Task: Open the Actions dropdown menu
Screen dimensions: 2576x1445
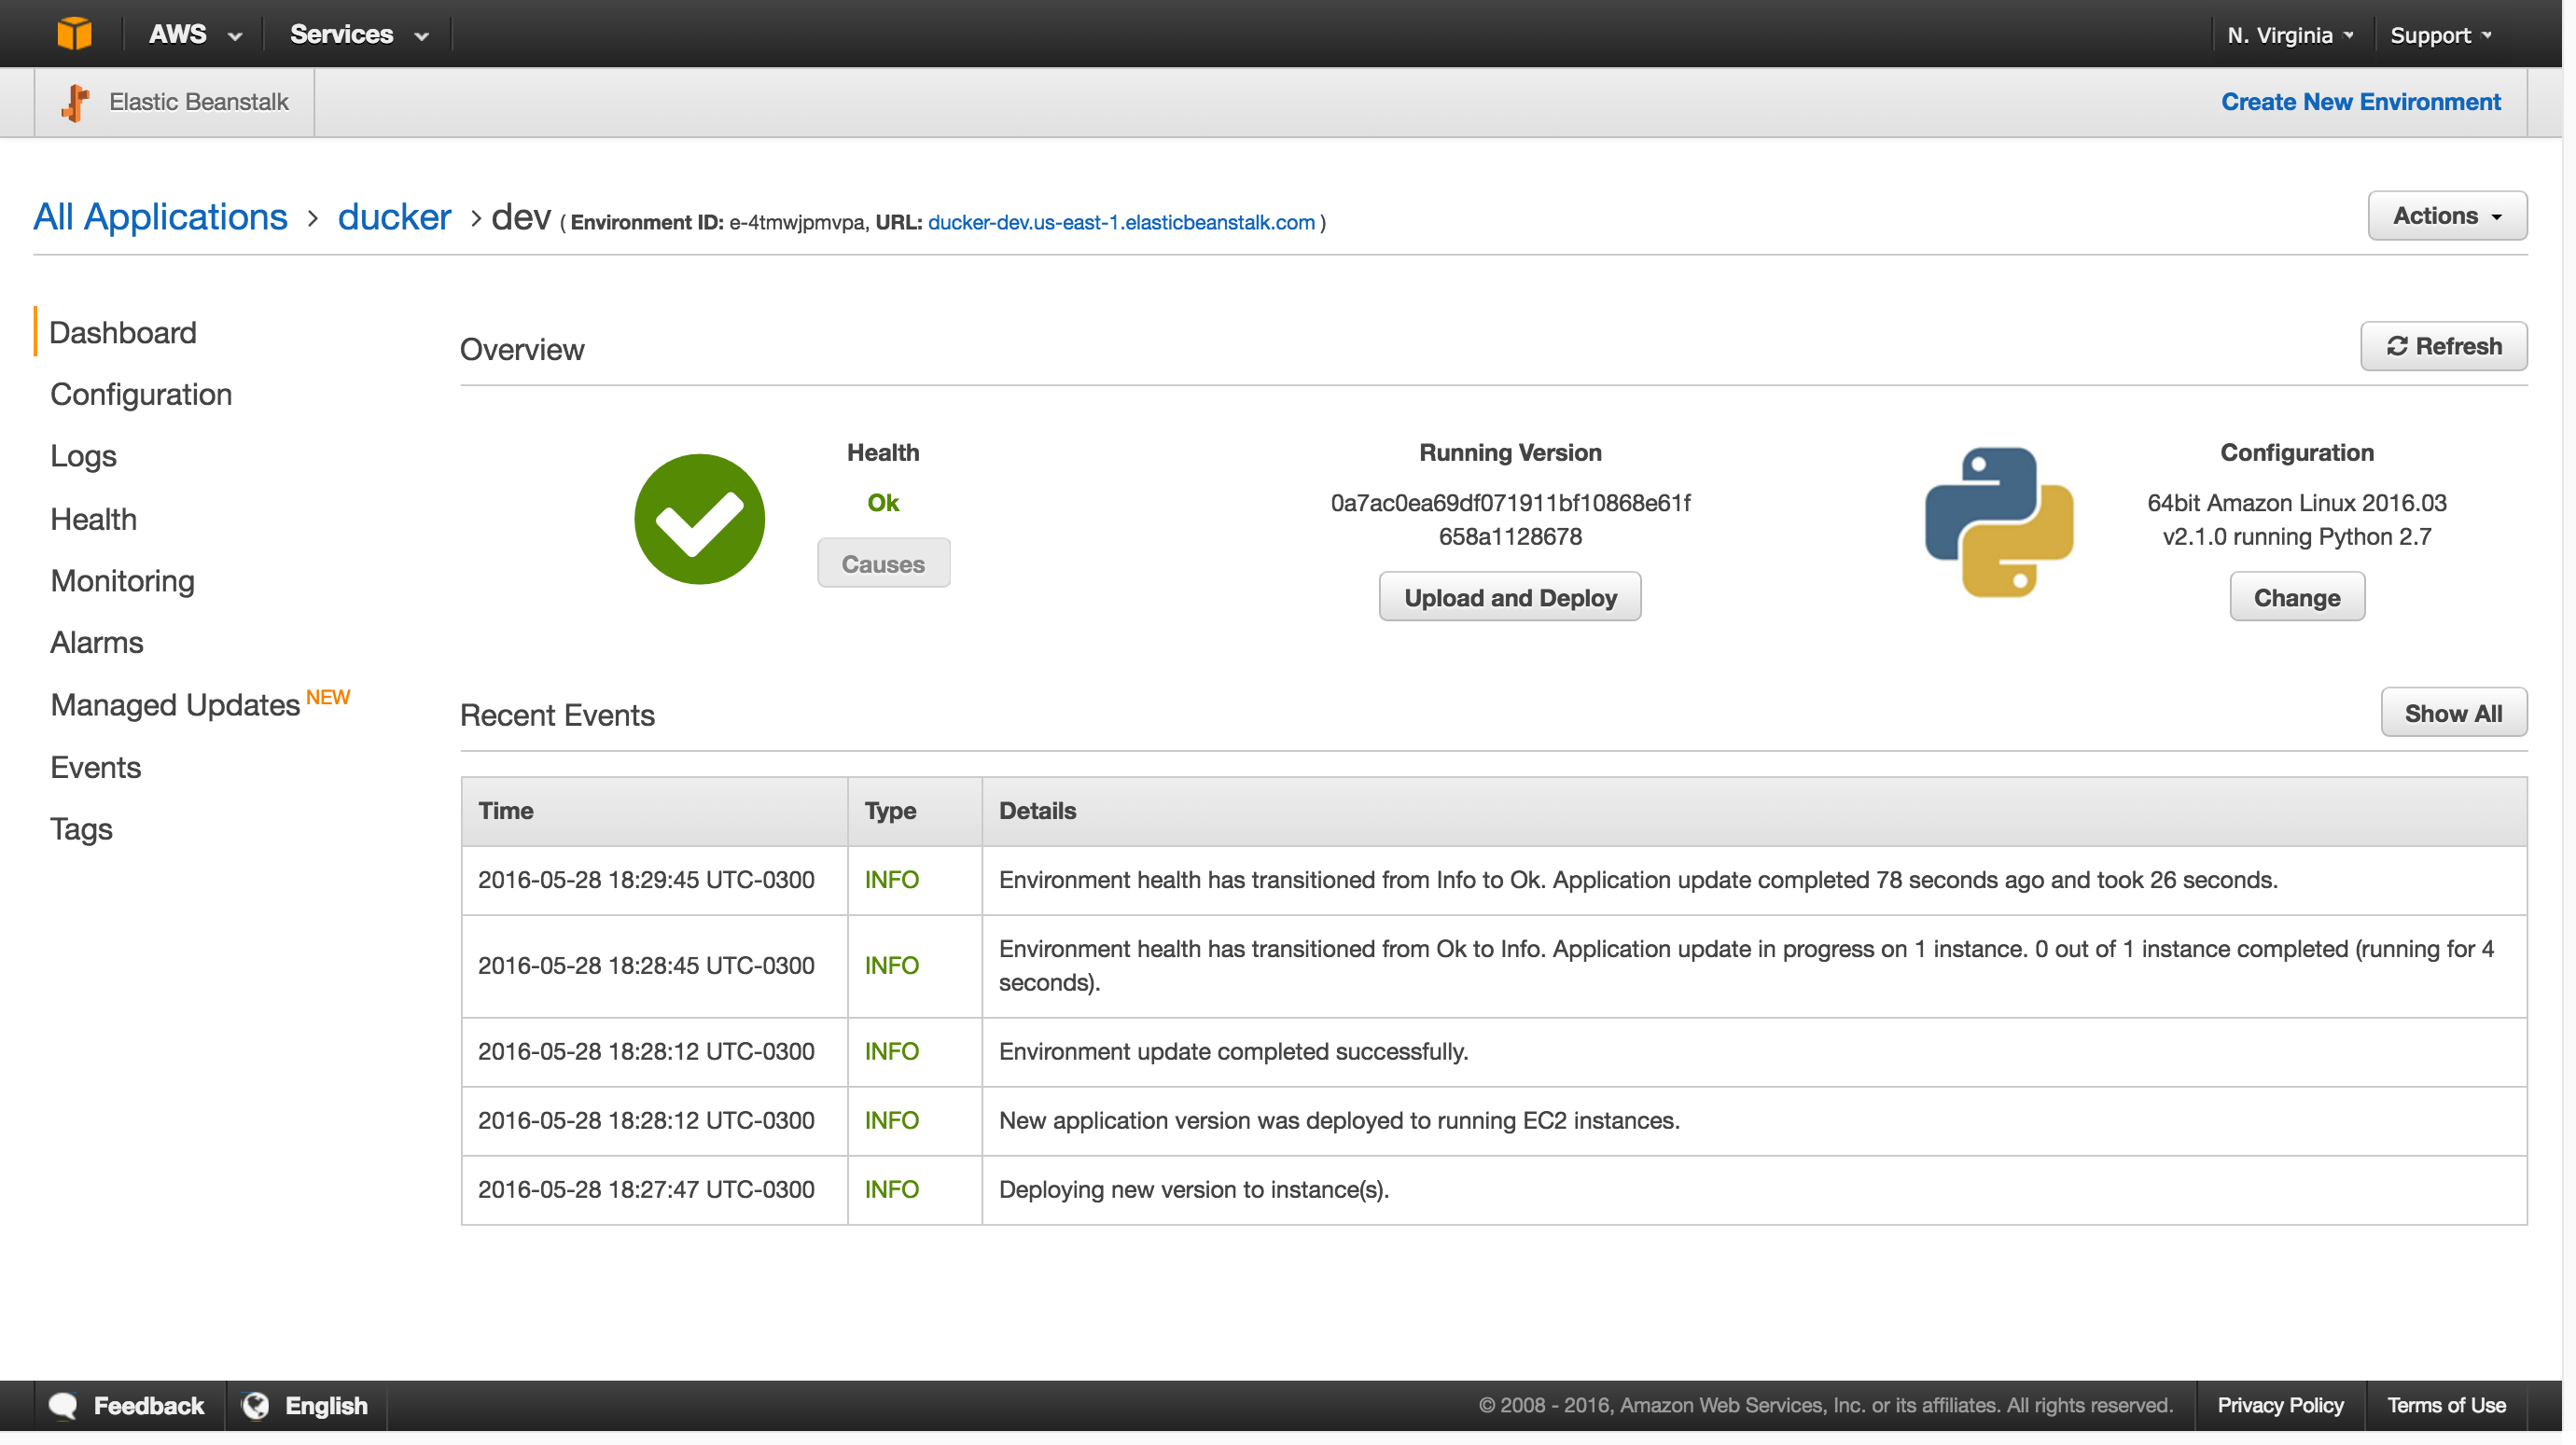Action: (2446, 216)
